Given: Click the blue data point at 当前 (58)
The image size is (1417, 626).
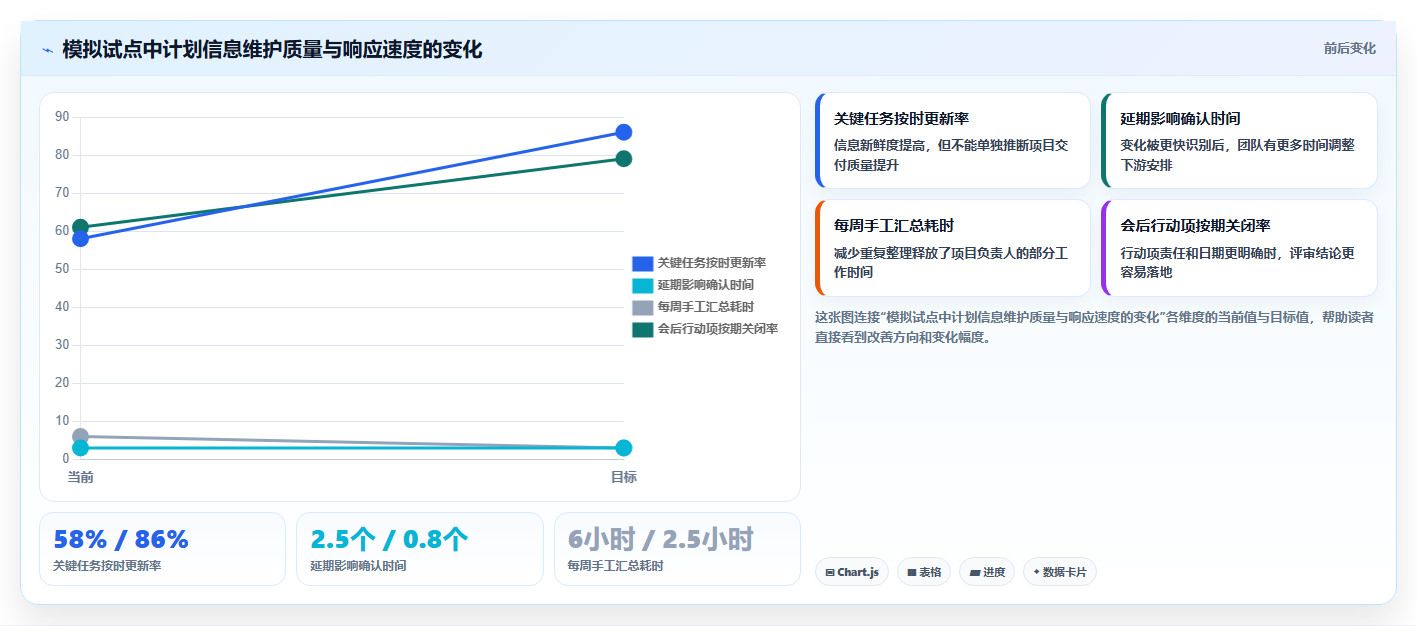Looking at the screenshot, I should click(81, 239).
